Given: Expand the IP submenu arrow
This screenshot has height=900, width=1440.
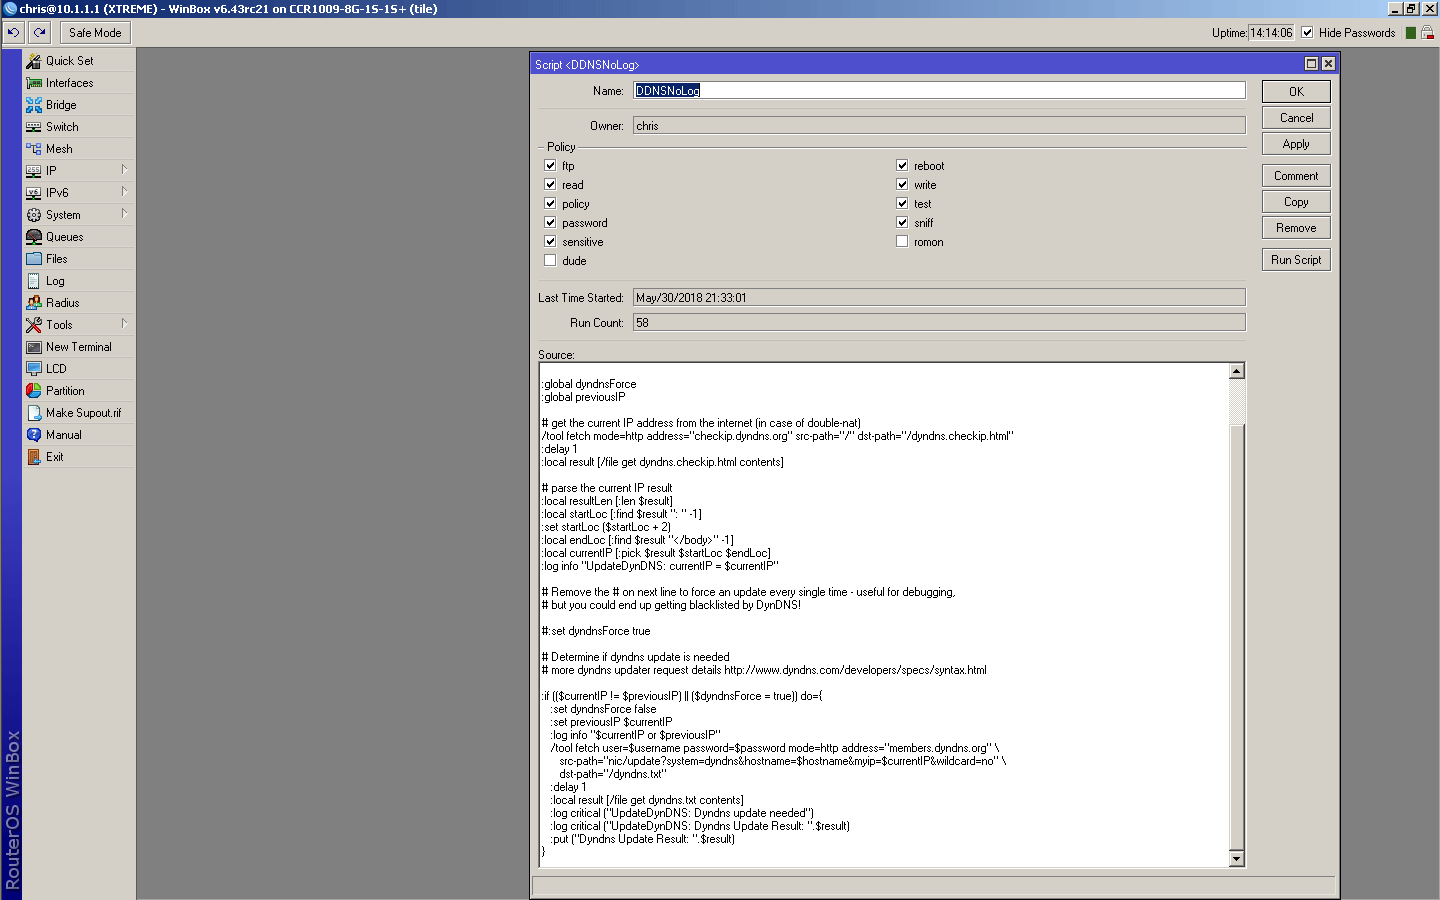Looking at the screenshot, I should coord(124,169).
